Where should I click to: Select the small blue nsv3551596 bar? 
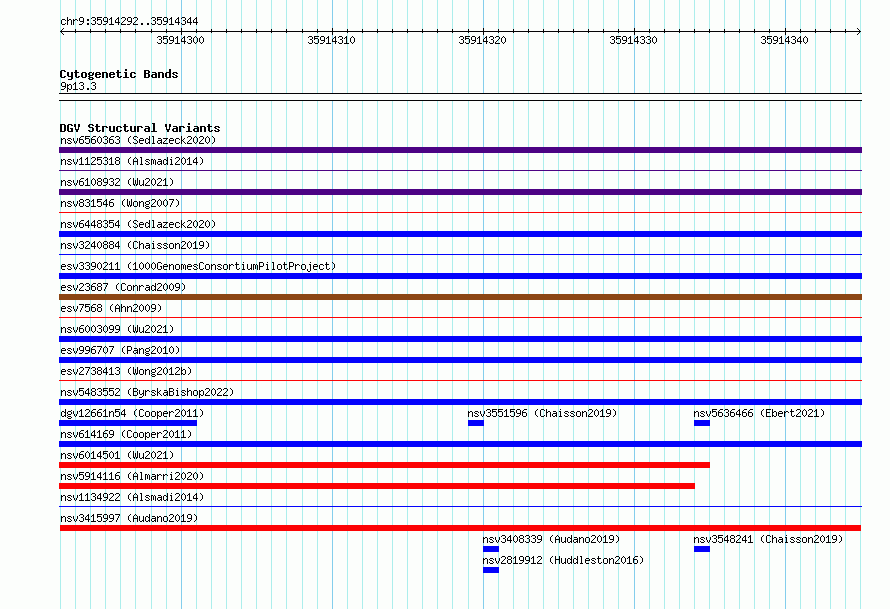[x=476, y=423]
